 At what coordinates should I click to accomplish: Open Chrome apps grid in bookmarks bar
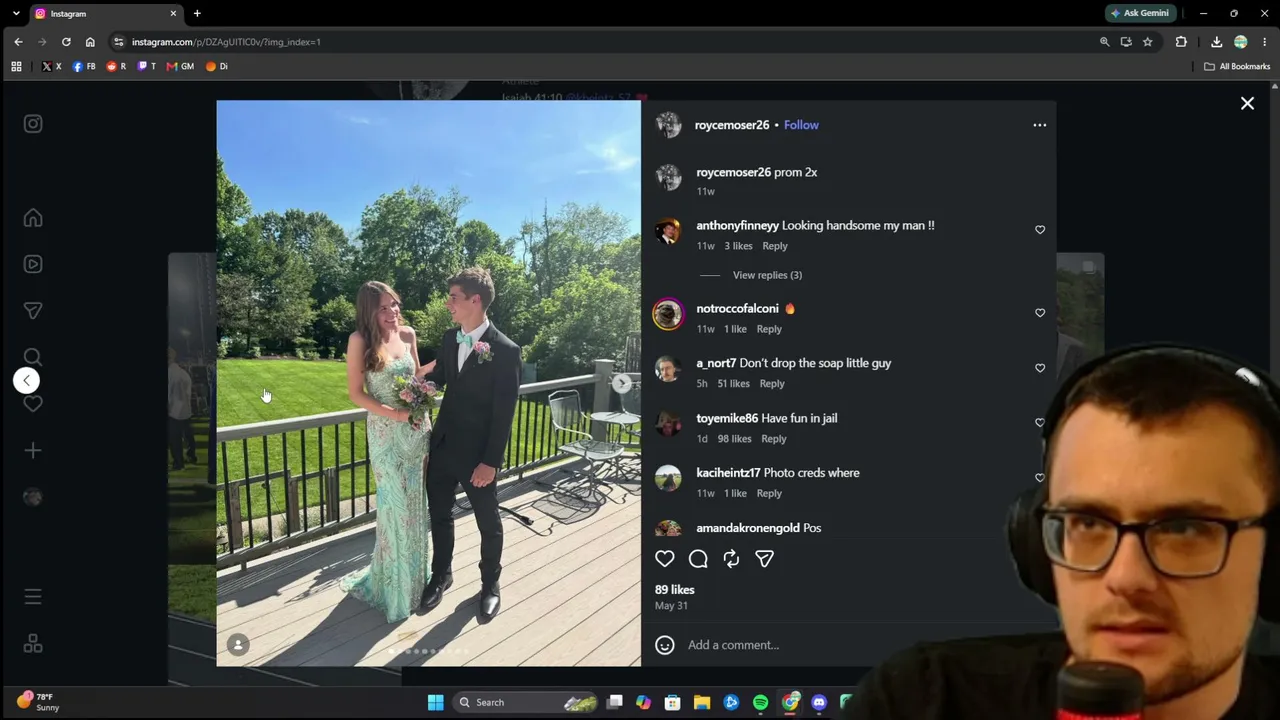pyautogui.click(x=16, y=66)
